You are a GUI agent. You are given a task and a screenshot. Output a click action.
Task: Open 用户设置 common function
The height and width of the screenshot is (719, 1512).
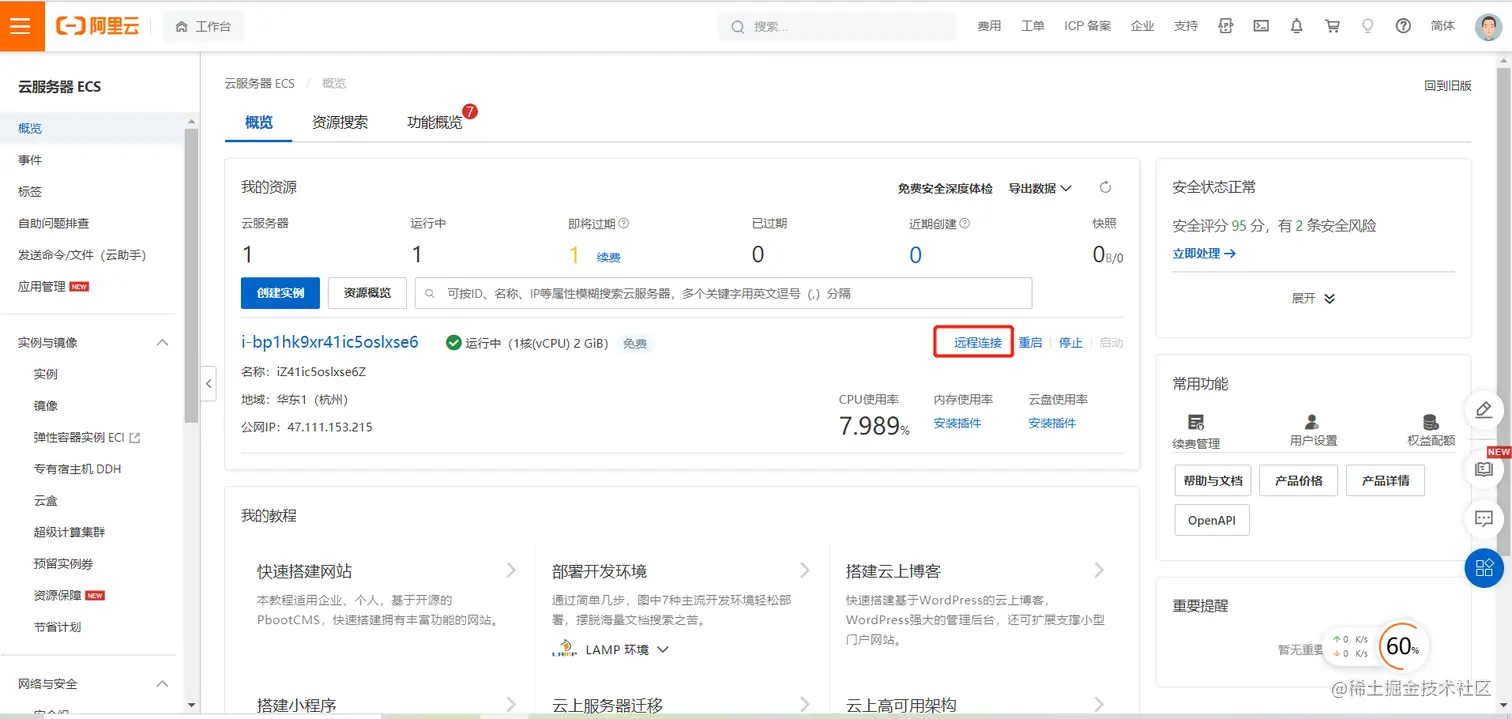point(1313,432)
